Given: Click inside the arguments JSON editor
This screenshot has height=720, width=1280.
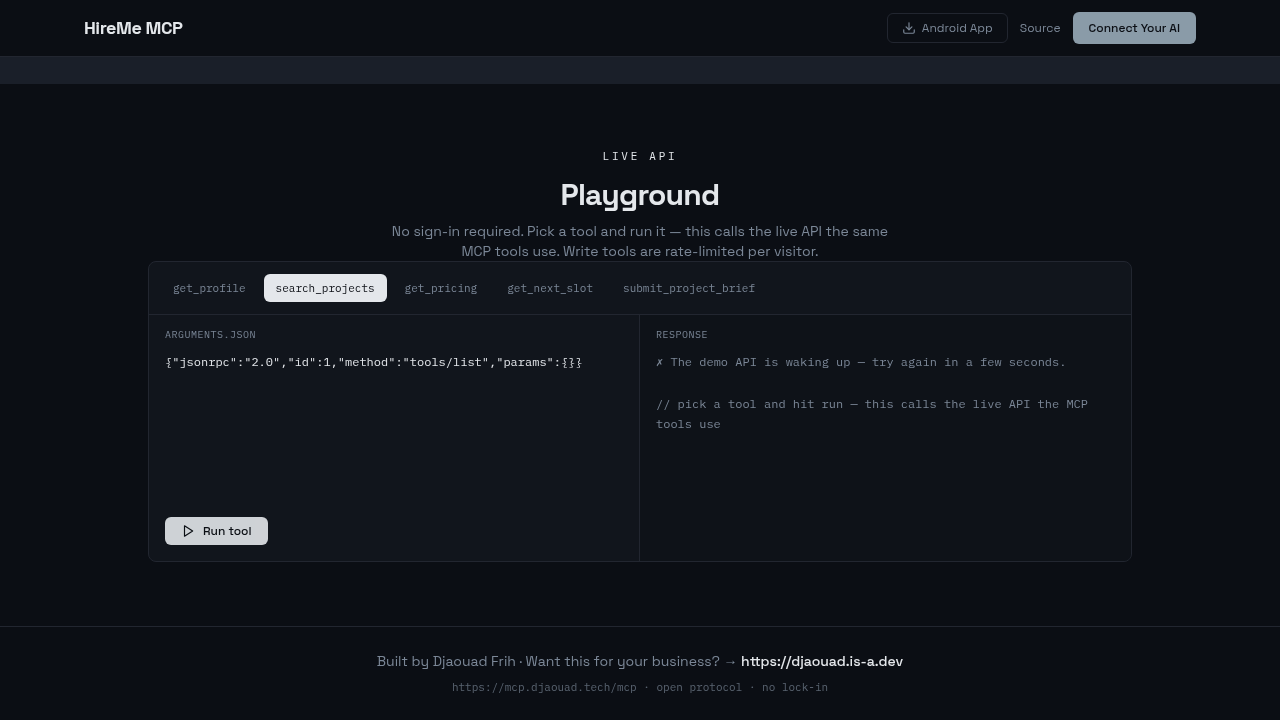Looking at the screenshot, I should click(x=394, y=426).
